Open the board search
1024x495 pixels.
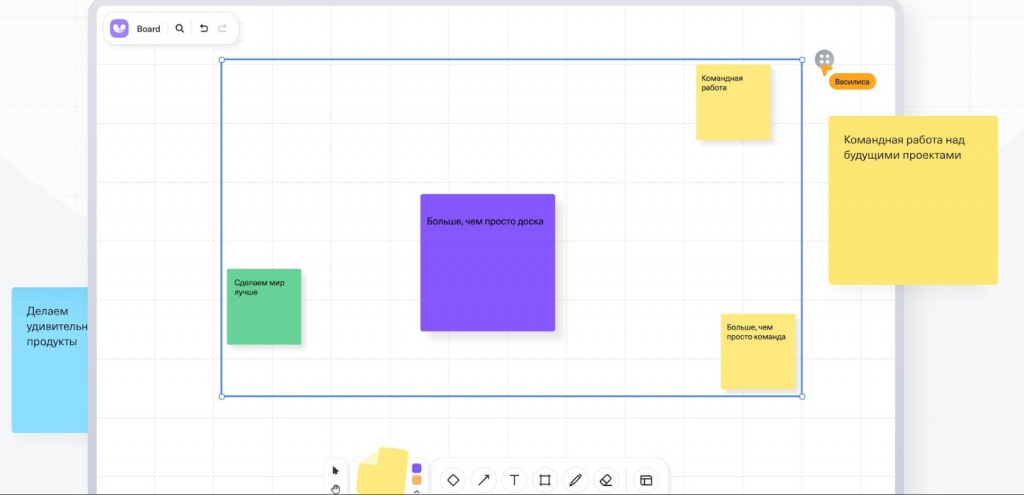point(180,29)
